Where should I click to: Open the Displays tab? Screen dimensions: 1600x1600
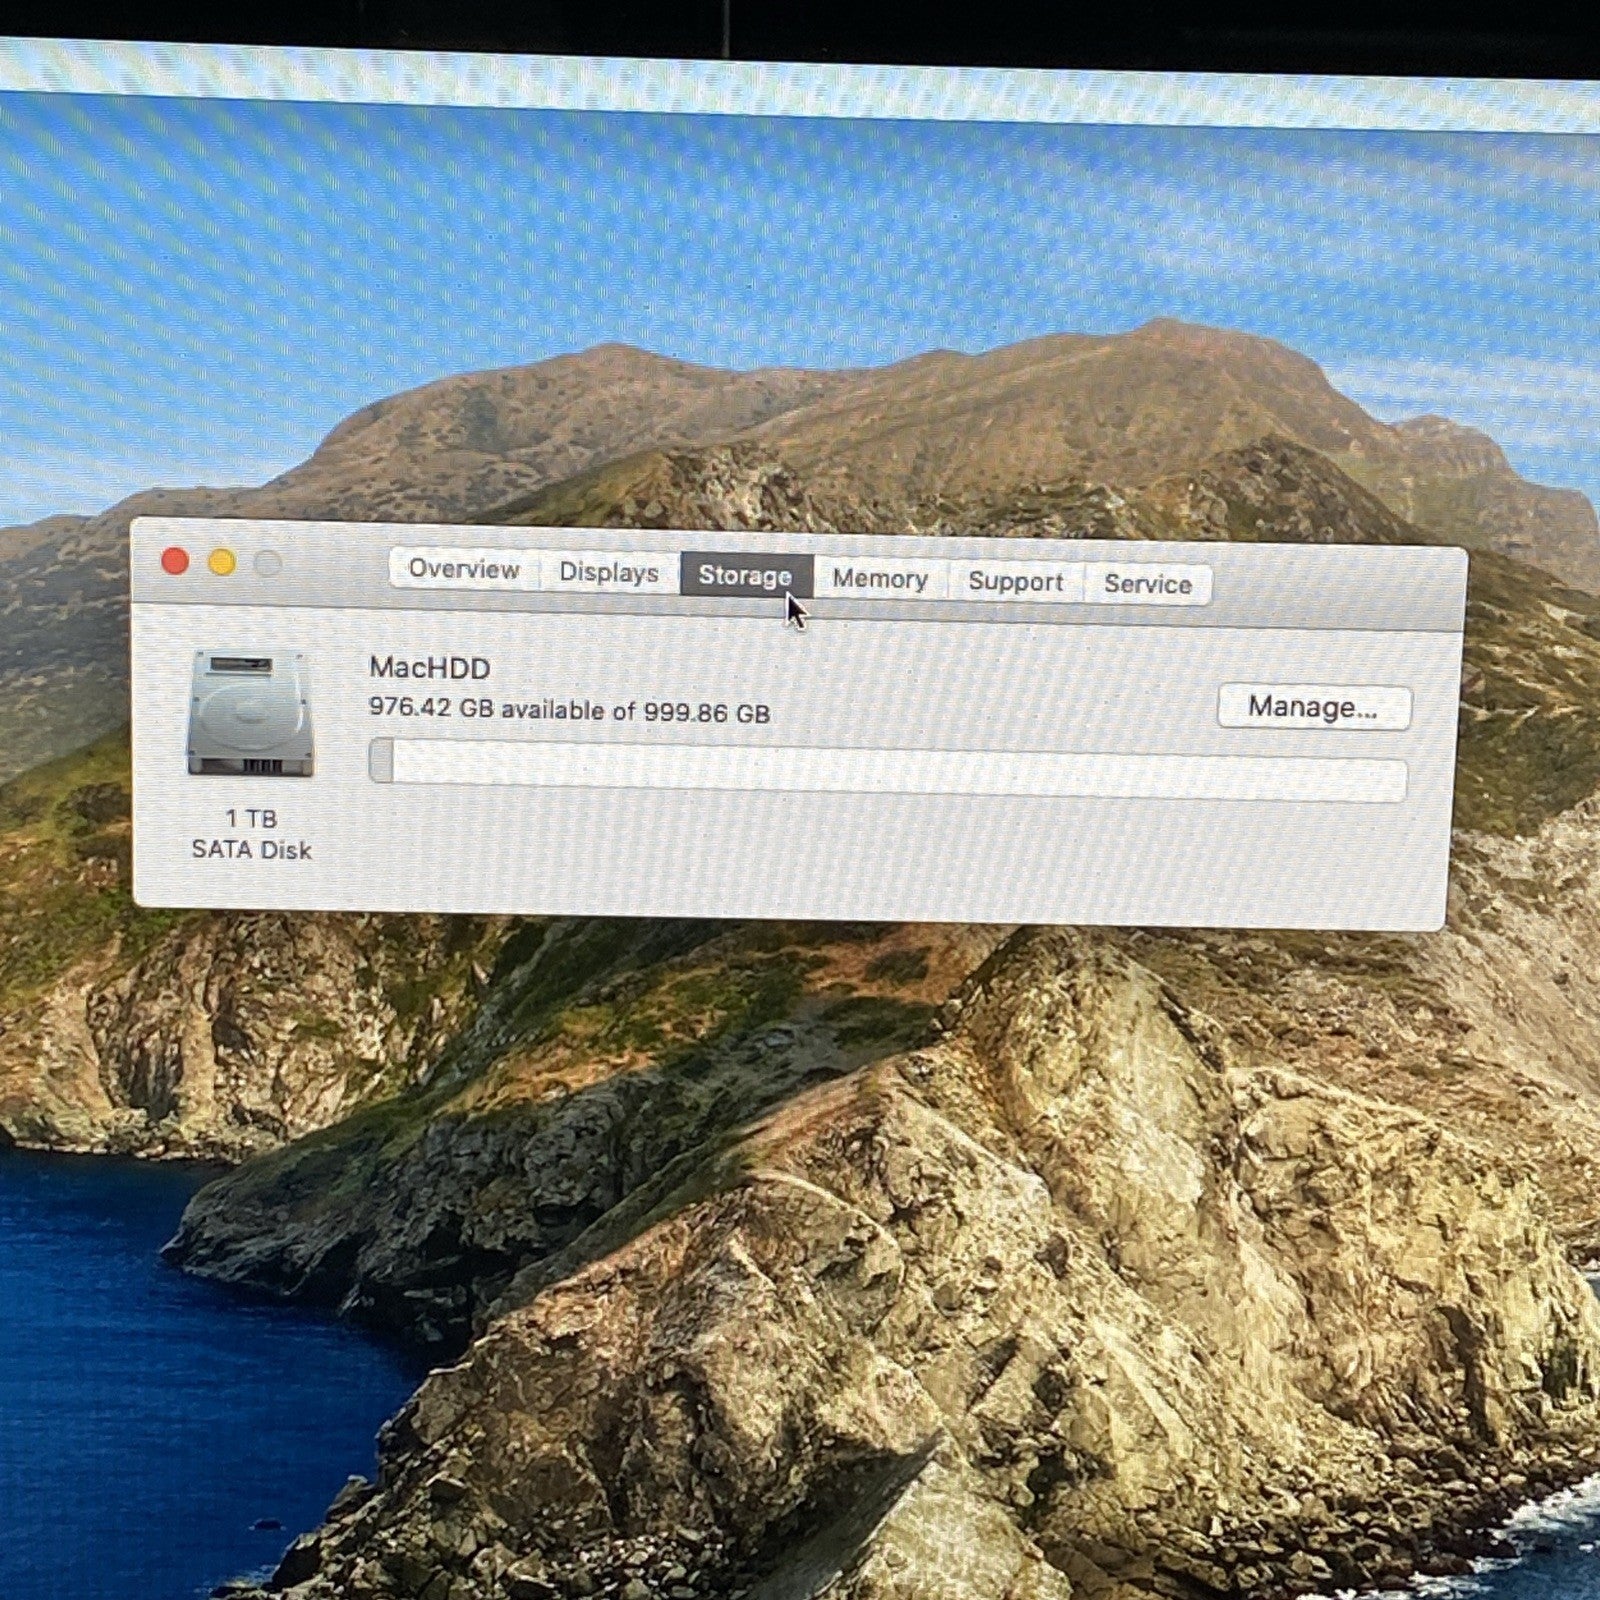[608, 572]
